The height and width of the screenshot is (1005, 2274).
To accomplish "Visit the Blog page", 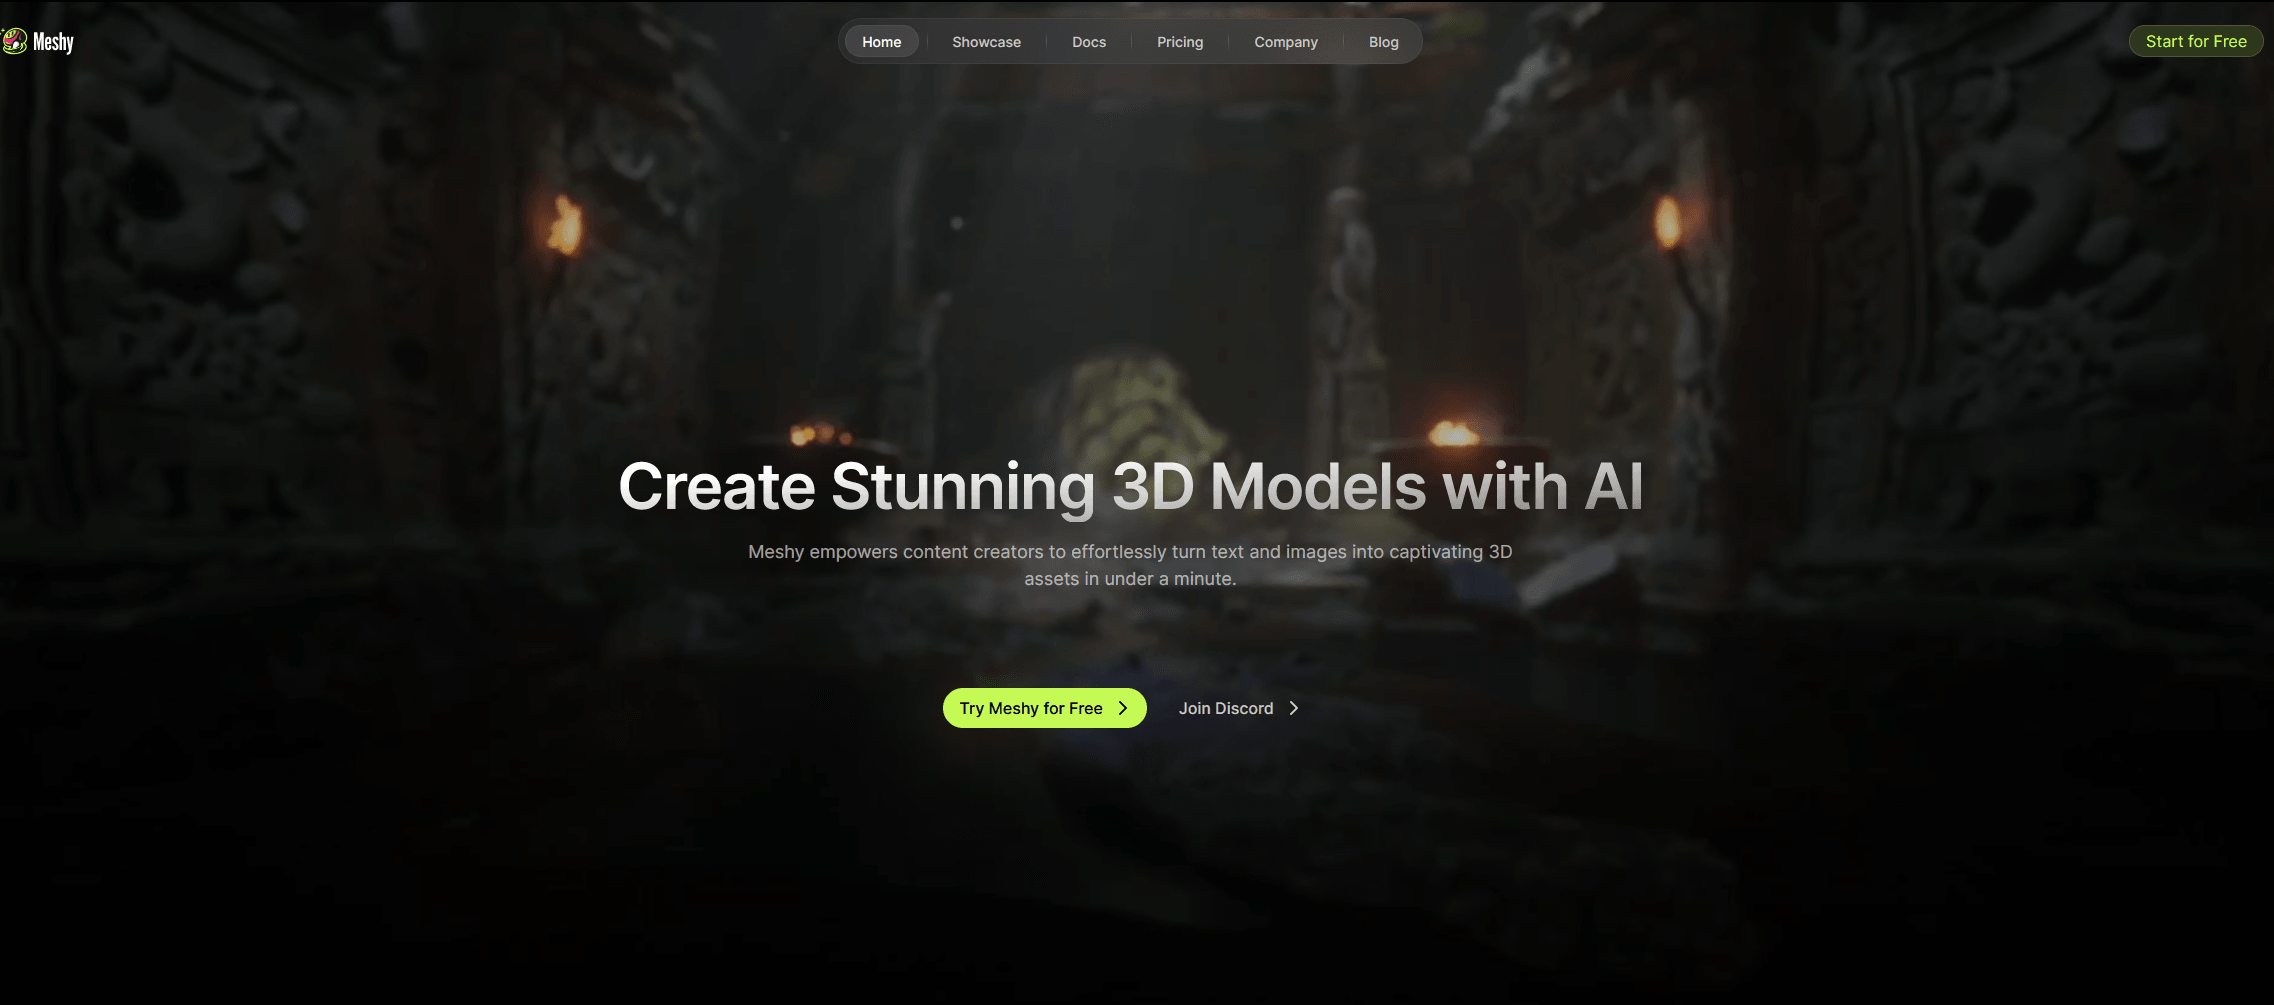I will 1384,42.
